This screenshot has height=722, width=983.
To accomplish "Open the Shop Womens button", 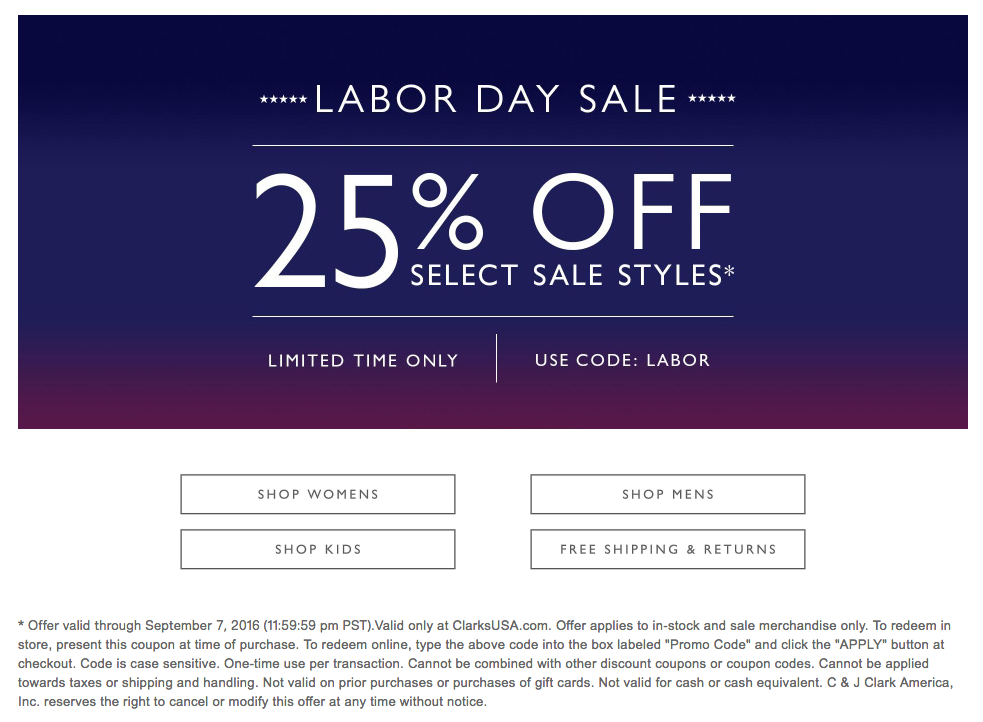I will pos(318,494).
